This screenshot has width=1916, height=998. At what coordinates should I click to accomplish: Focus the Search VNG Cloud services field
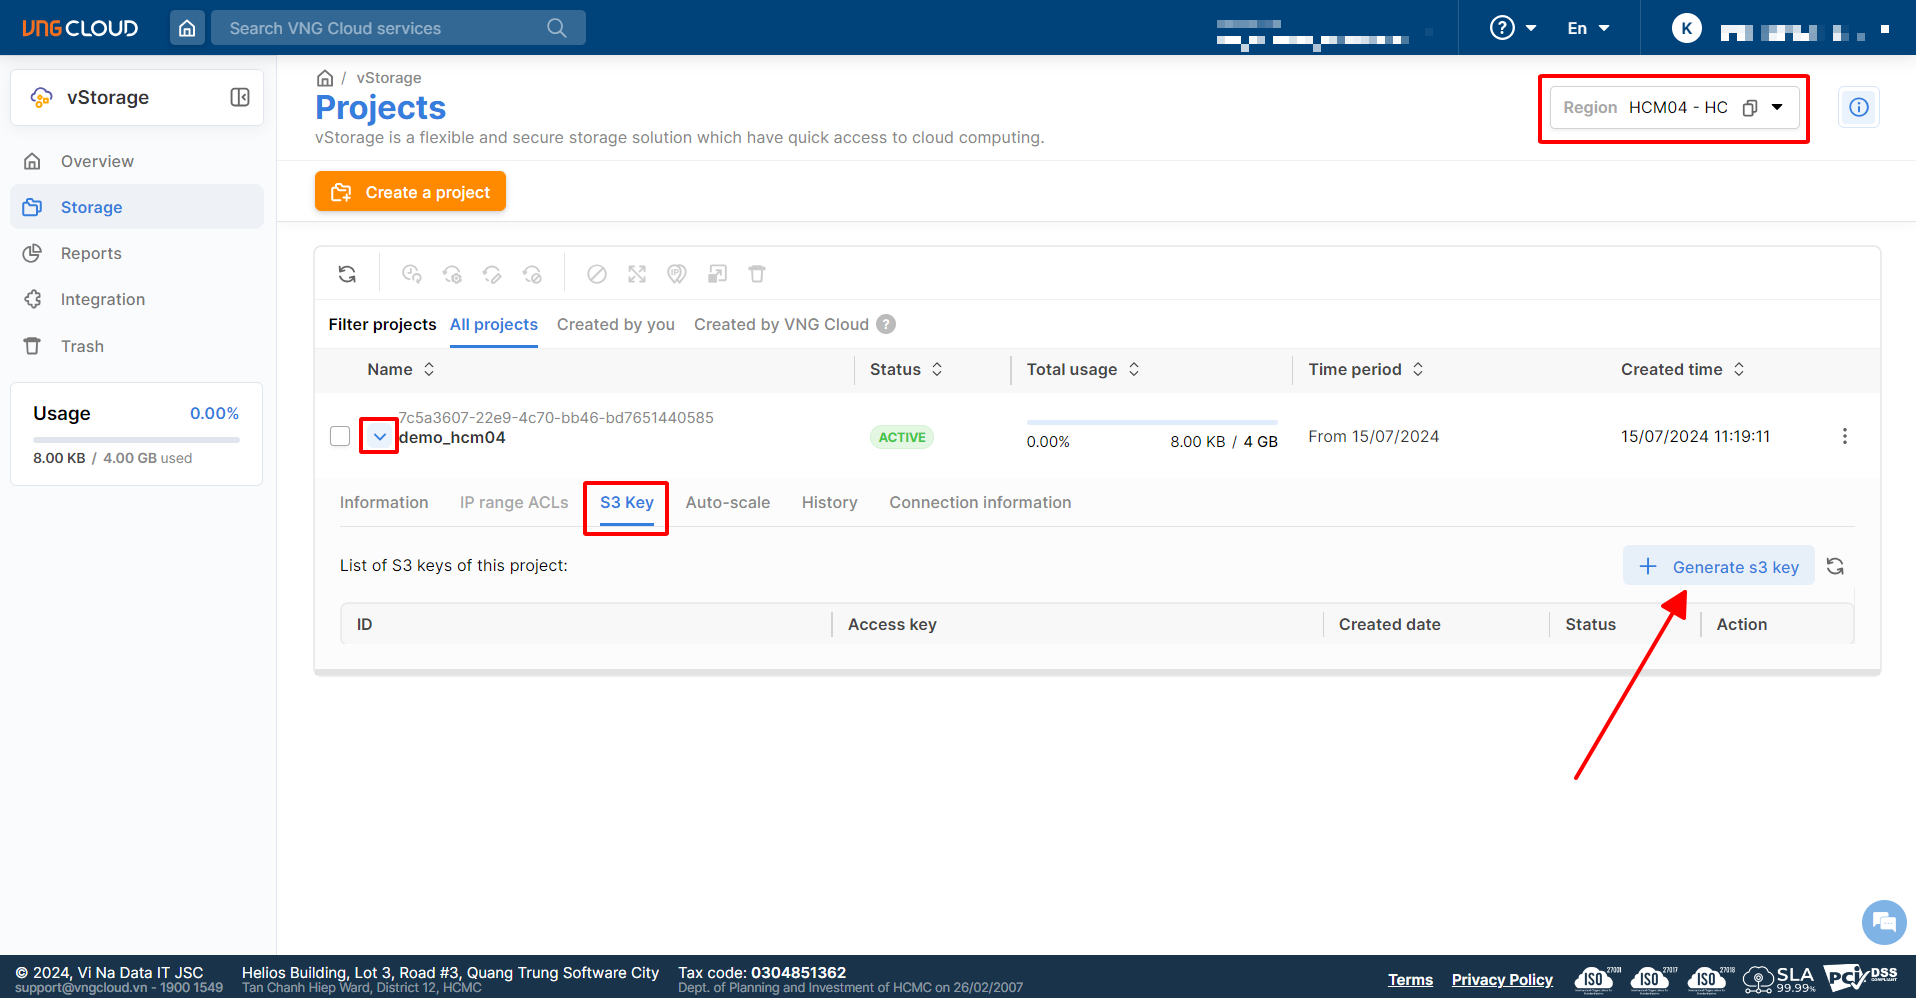pyautogui.click(x=385, y=28)
